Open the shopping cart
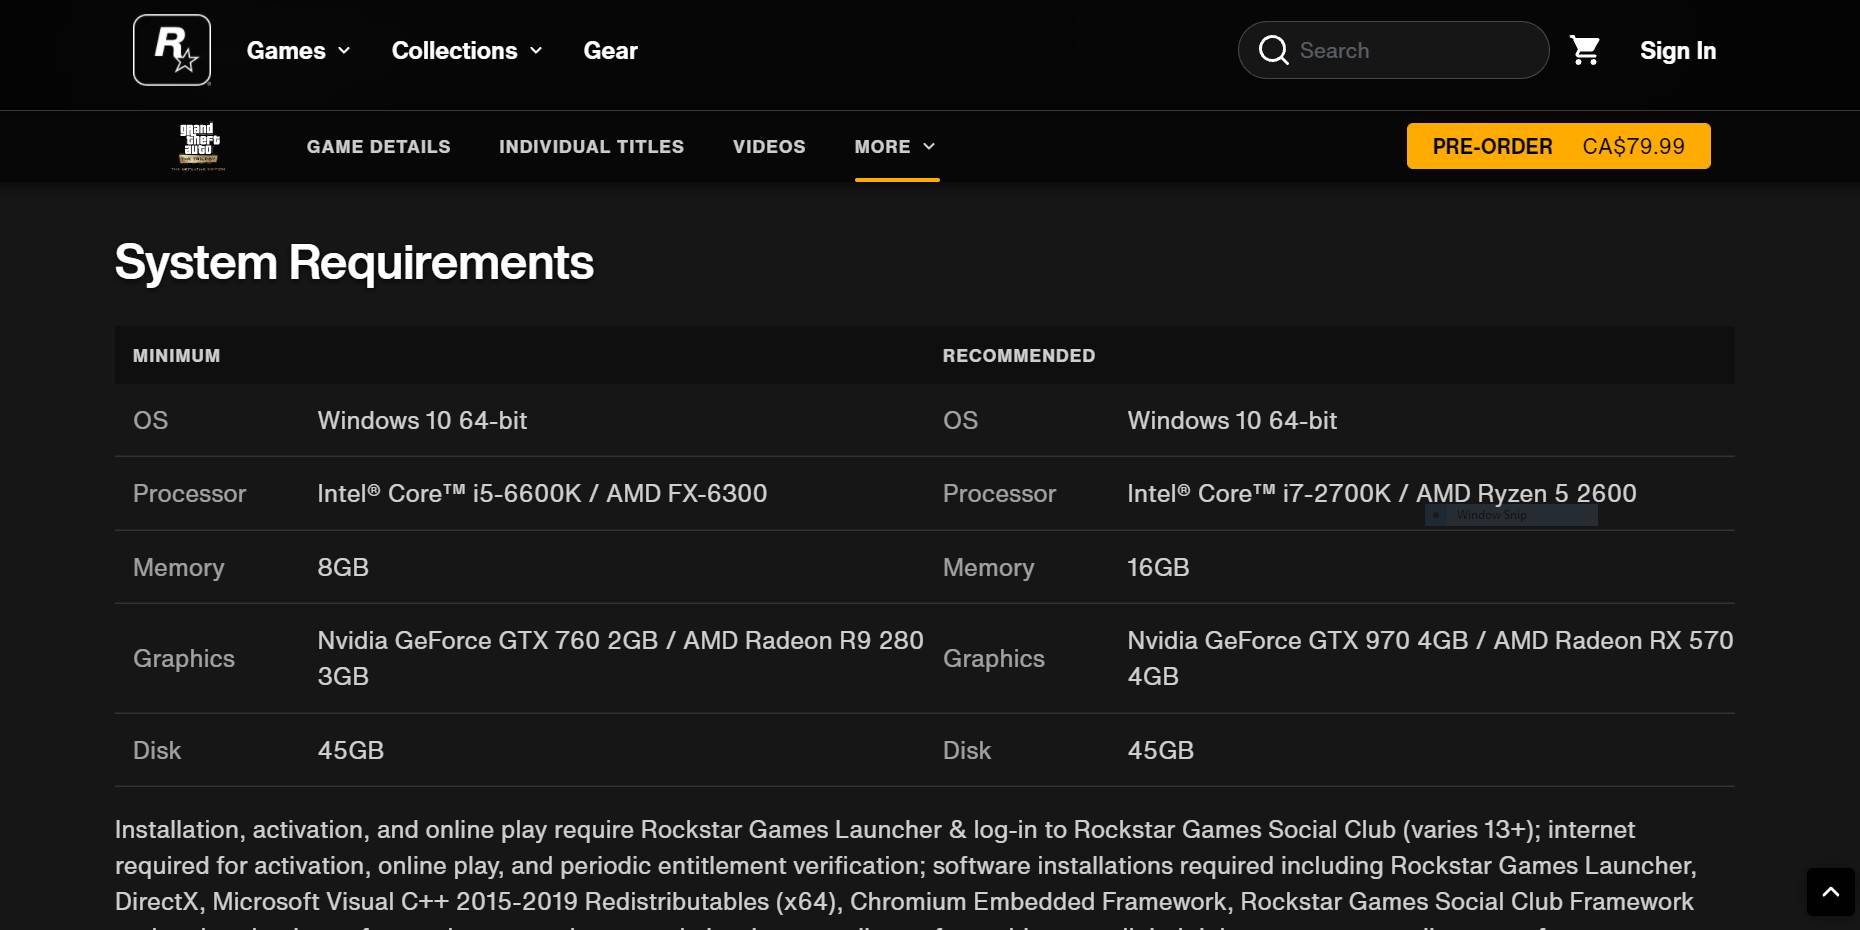This screenshot has height=930, width=1860. 1584,50
